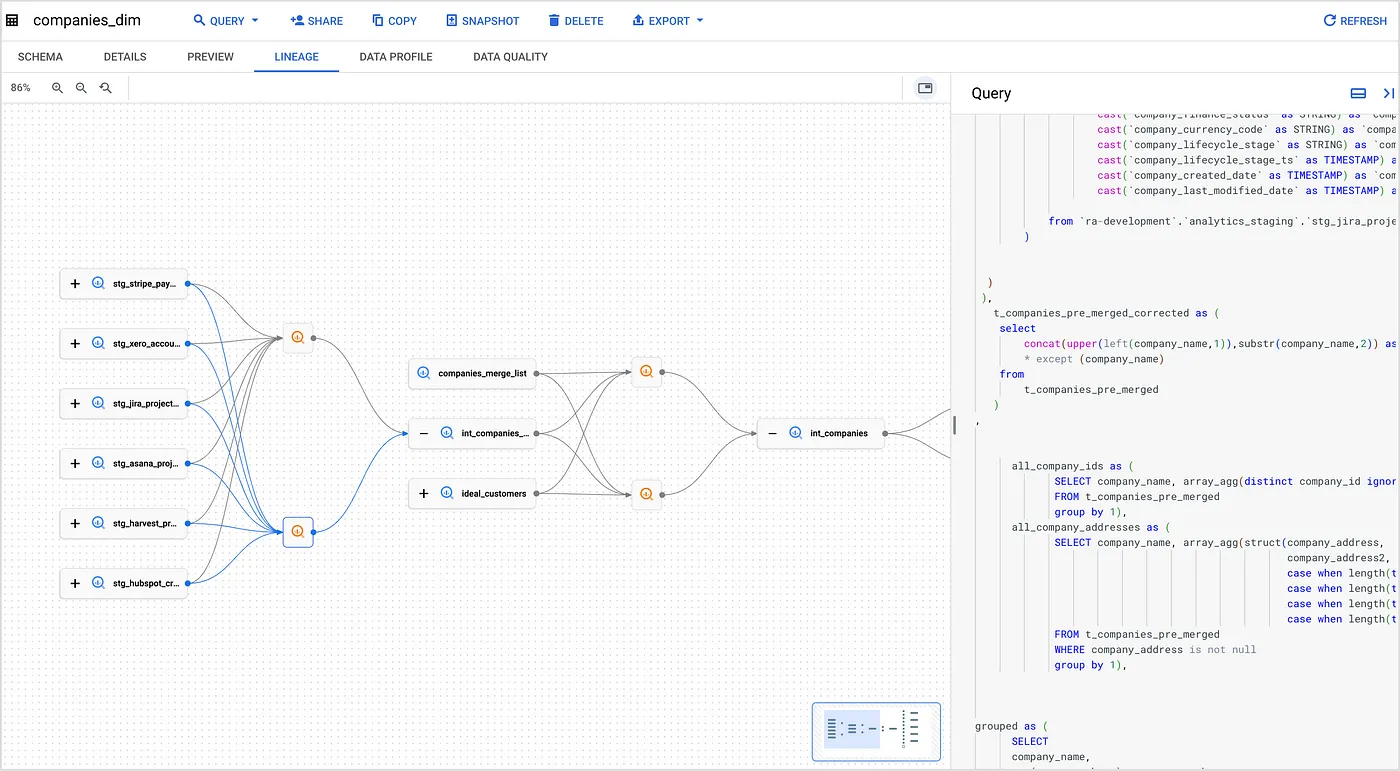This screenshot has width=1400, height=771.
Task: Click the Refresh button
Action: click(1354, 21)
